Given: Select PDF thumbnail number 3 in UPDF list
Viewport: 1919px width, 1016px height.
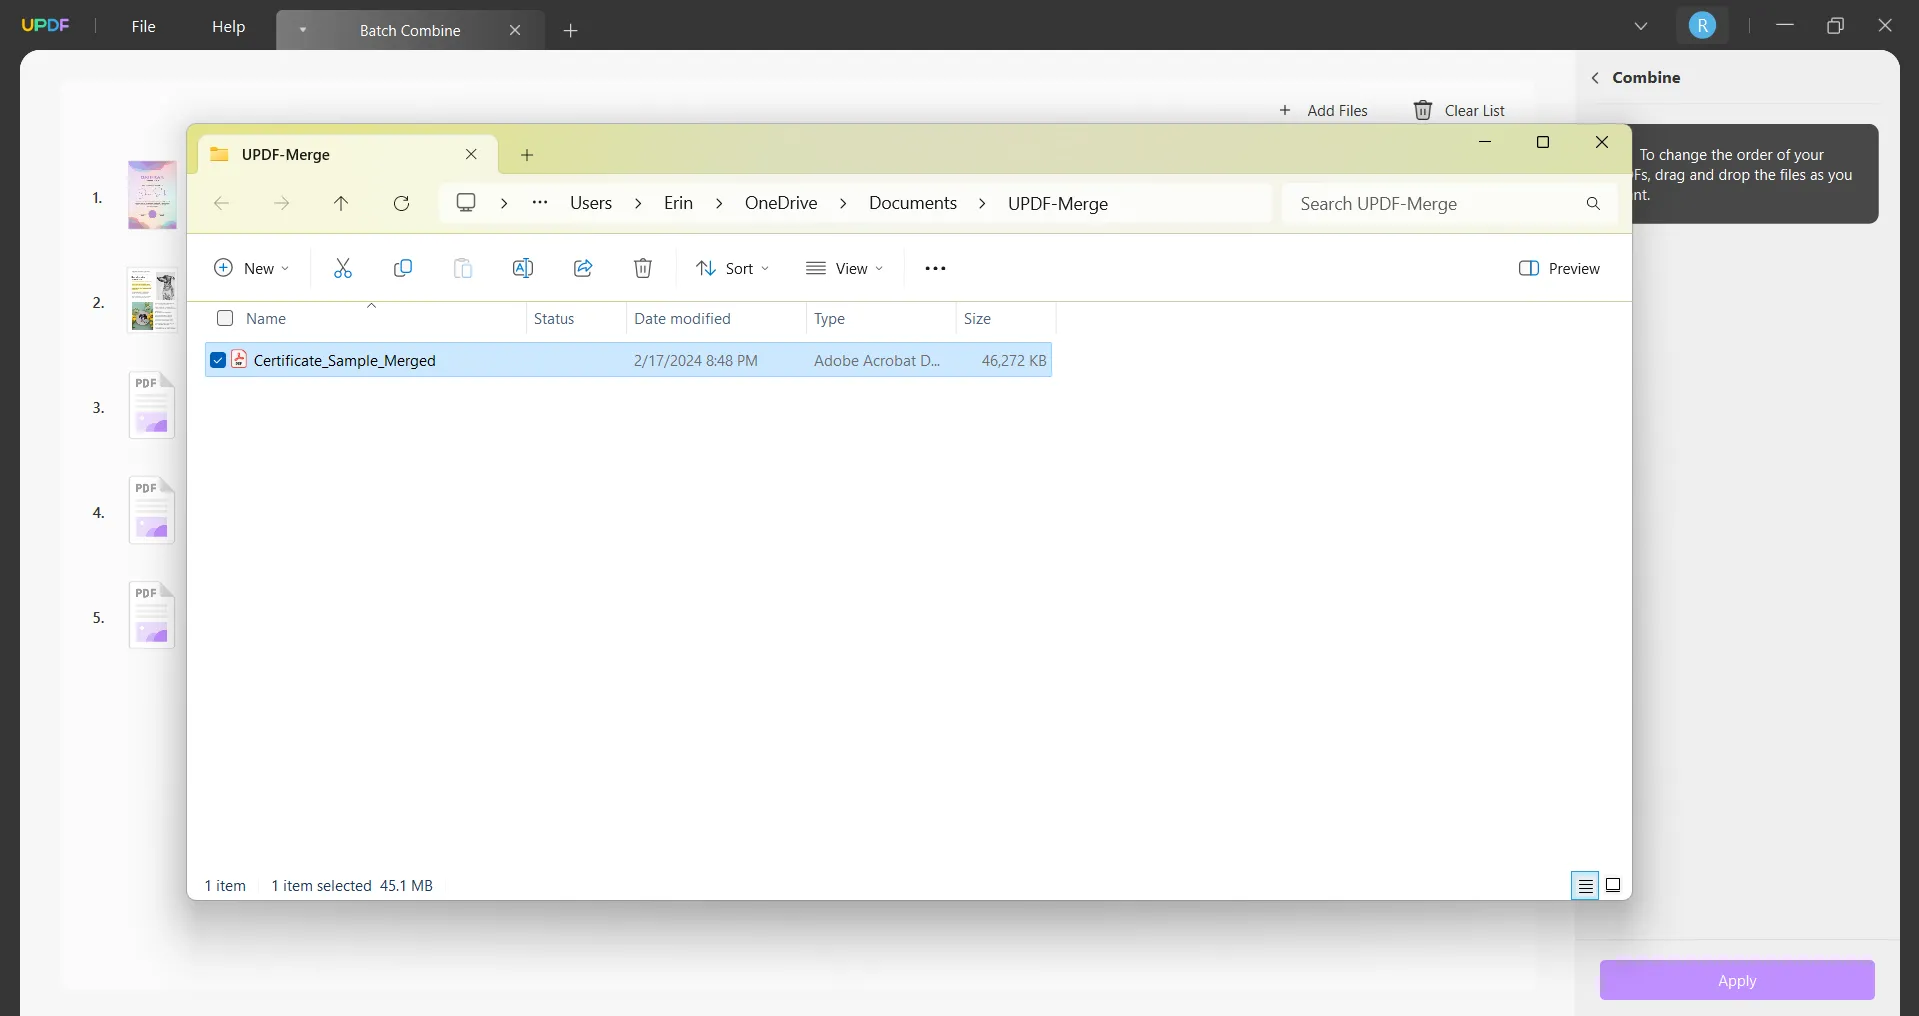Looking at the screenshot, I should pos(152,405).
